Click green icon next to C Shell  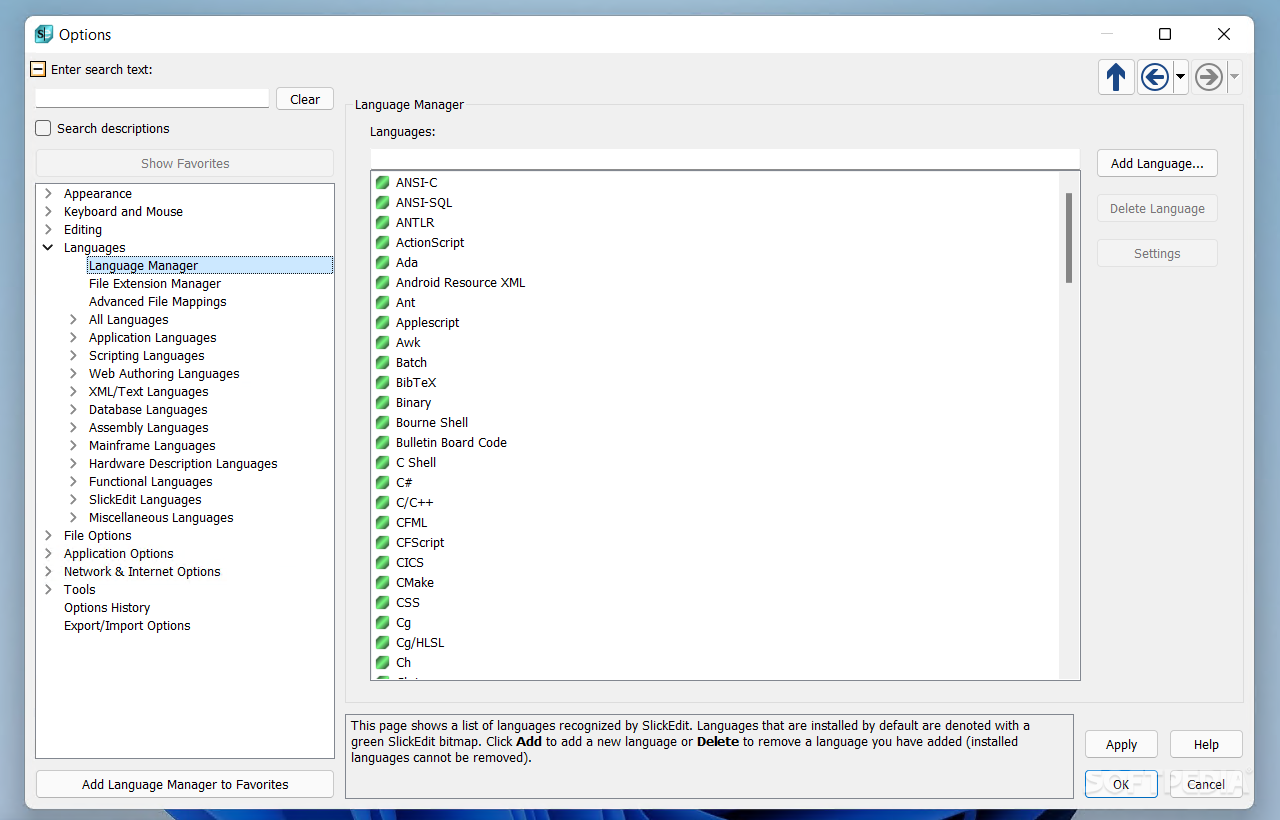click(382, 463)
